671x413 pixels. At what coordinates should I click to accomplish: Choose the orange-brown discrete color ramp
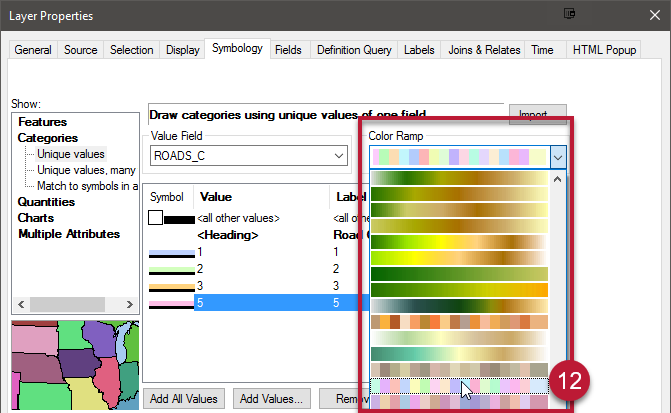pos(460,322)
